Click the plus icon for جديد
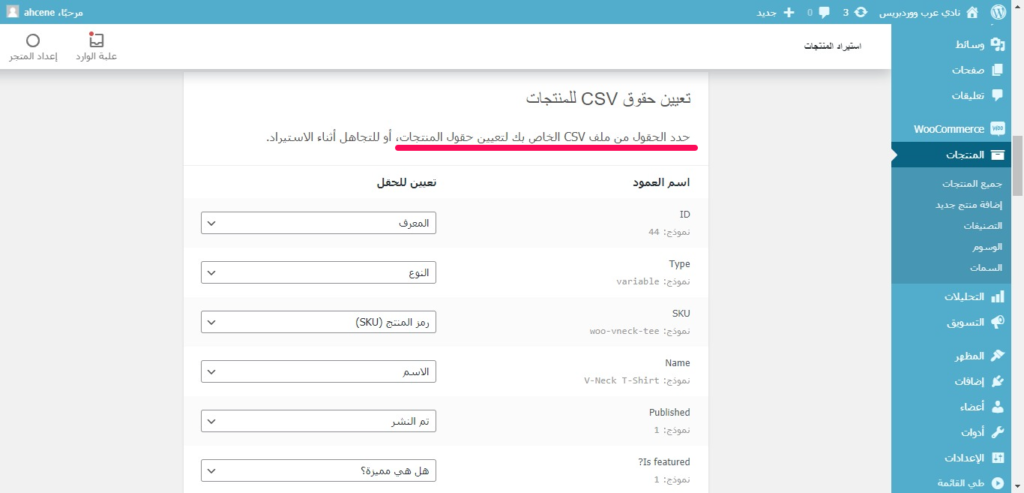 pyautogui.click(x=788, y=12)
